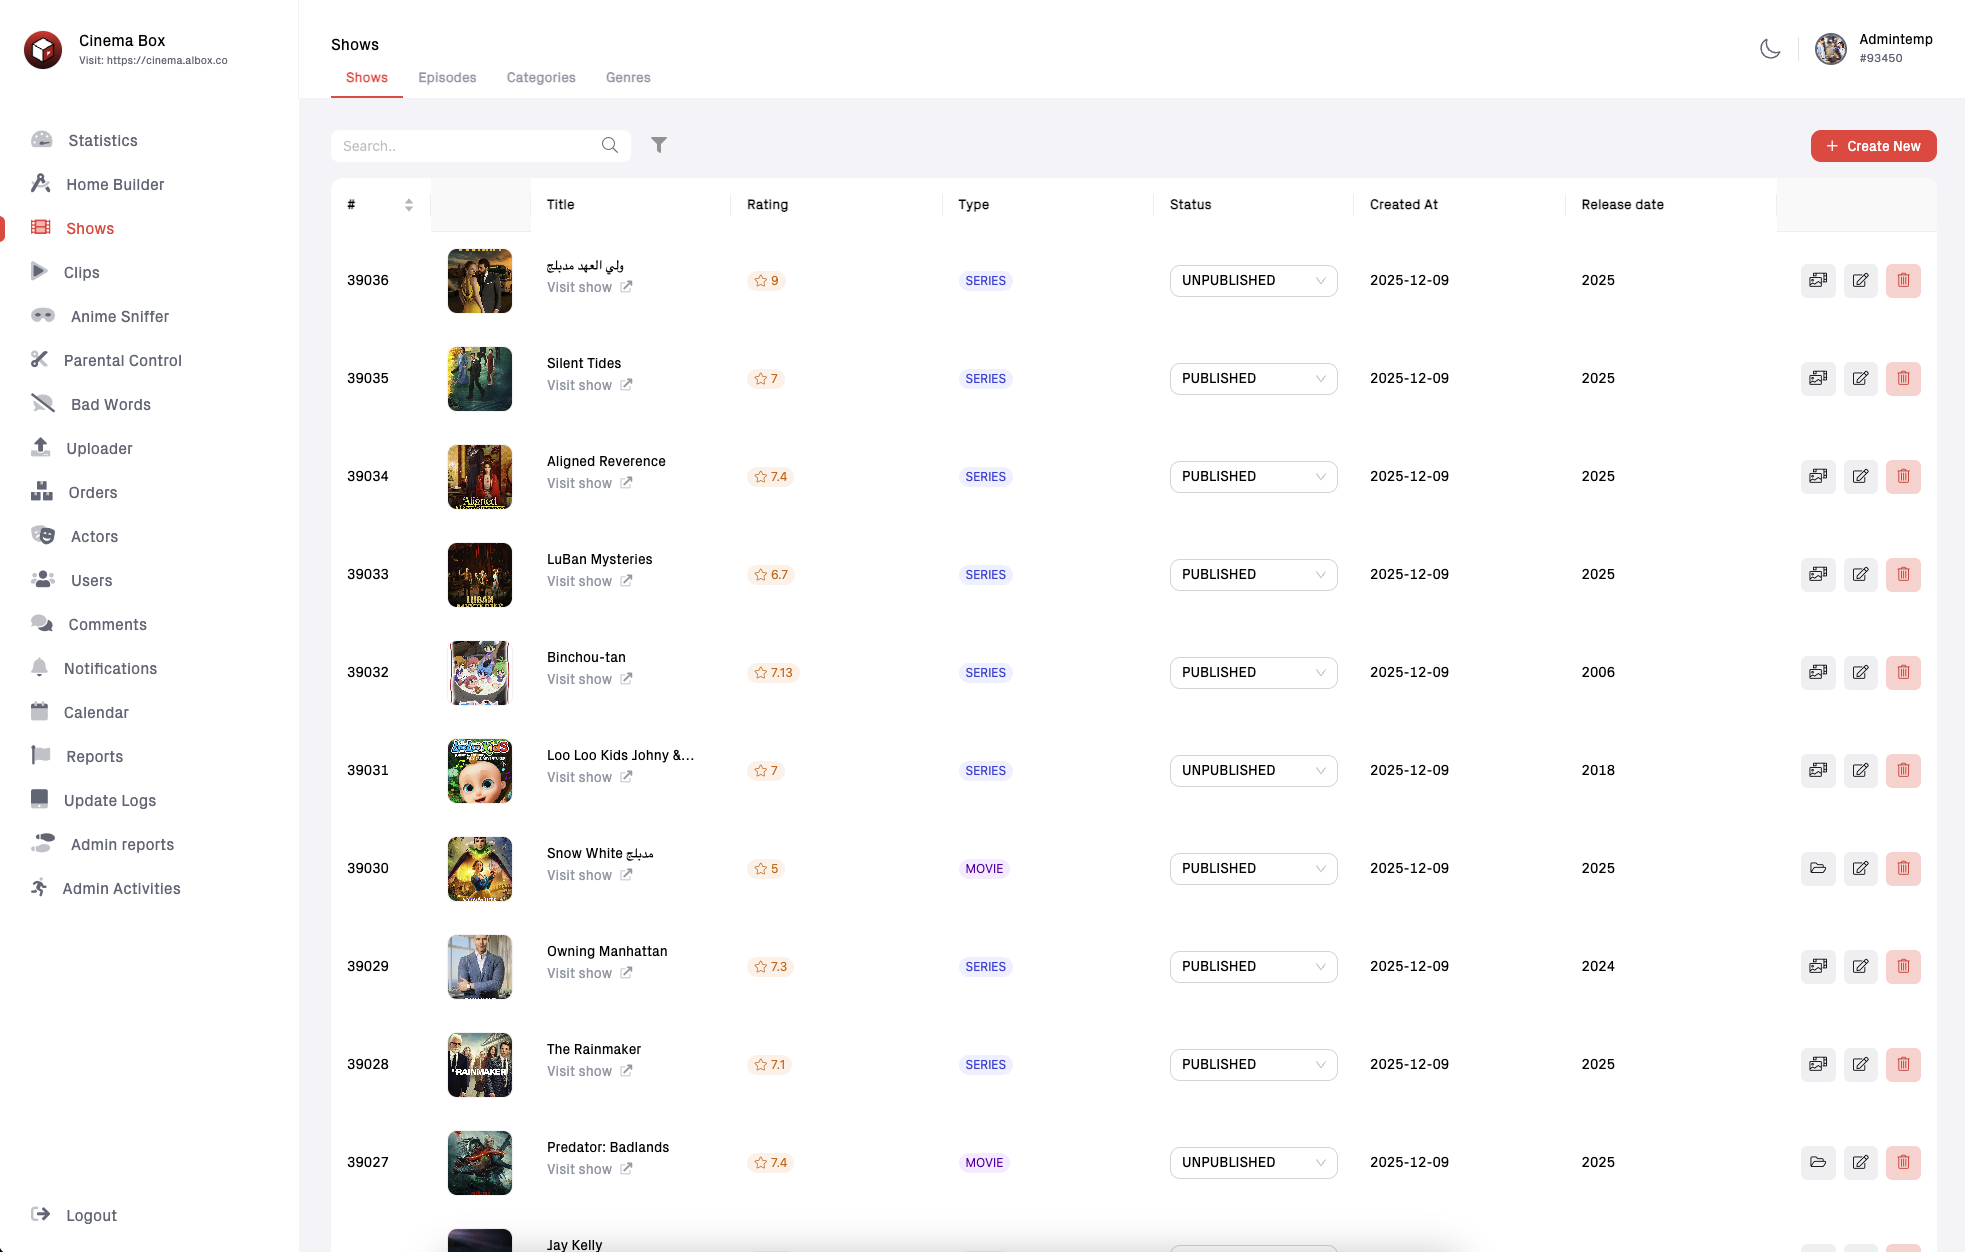Edit the LuBan Mysteries show

click(x=1860, y=574)
